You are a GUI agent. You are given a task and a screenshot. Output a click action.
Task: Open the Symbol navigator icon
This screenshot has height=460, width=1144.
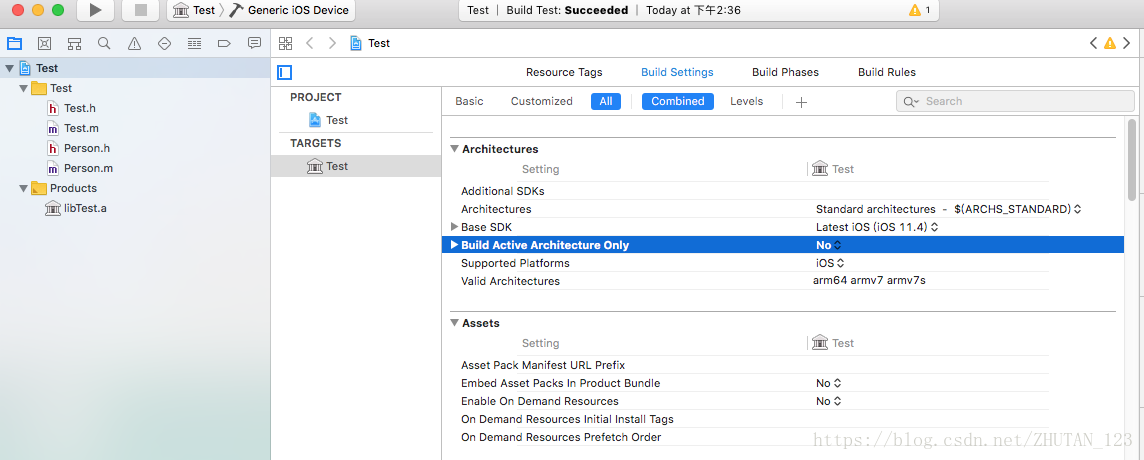tap(74, 43)
